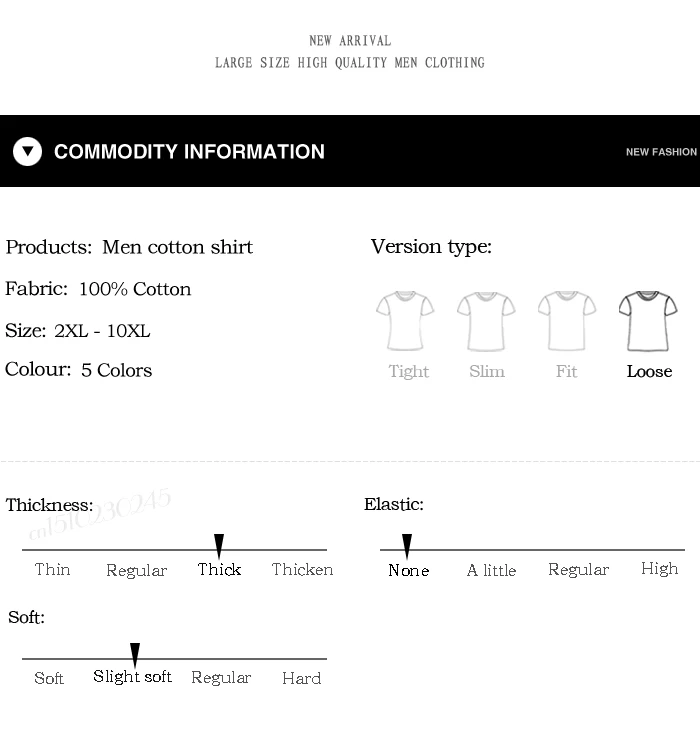Click the Soft slider marker triangle
The image size is (700, 747).
tap(135, 655)
